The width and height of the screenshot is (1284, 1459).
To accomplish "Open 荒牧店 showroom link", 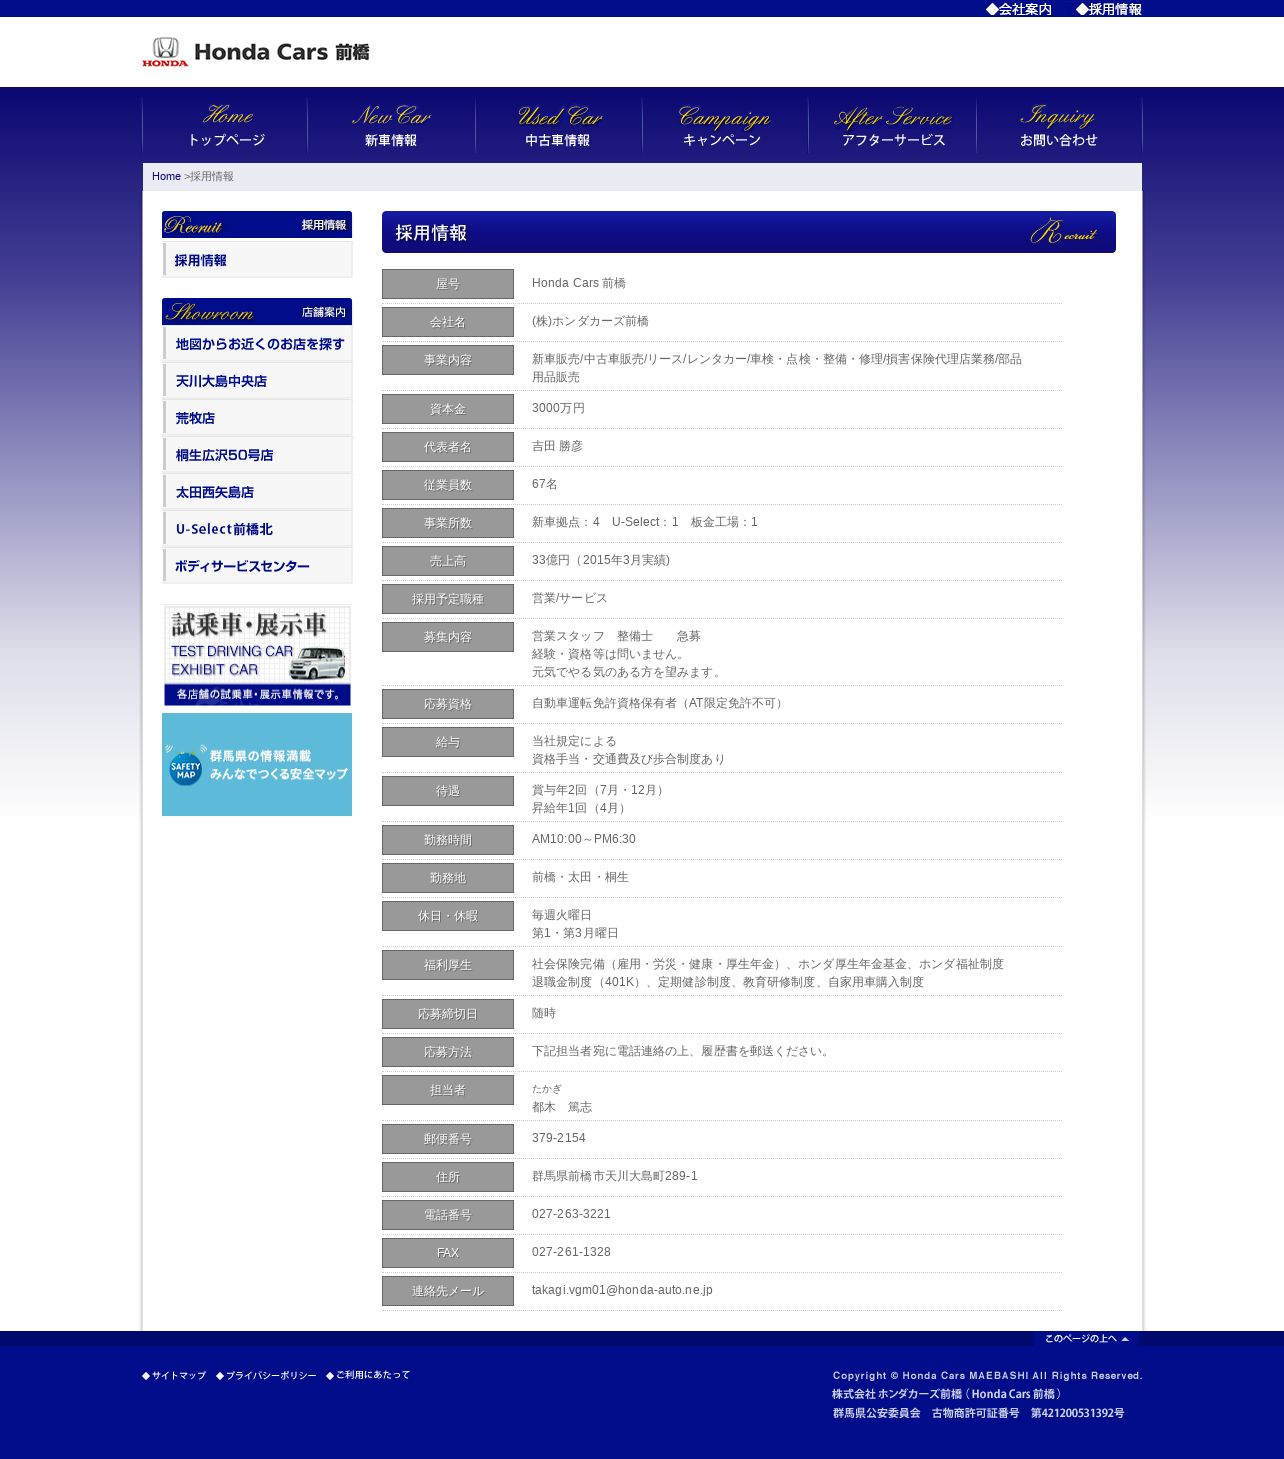I will point(257,418).
